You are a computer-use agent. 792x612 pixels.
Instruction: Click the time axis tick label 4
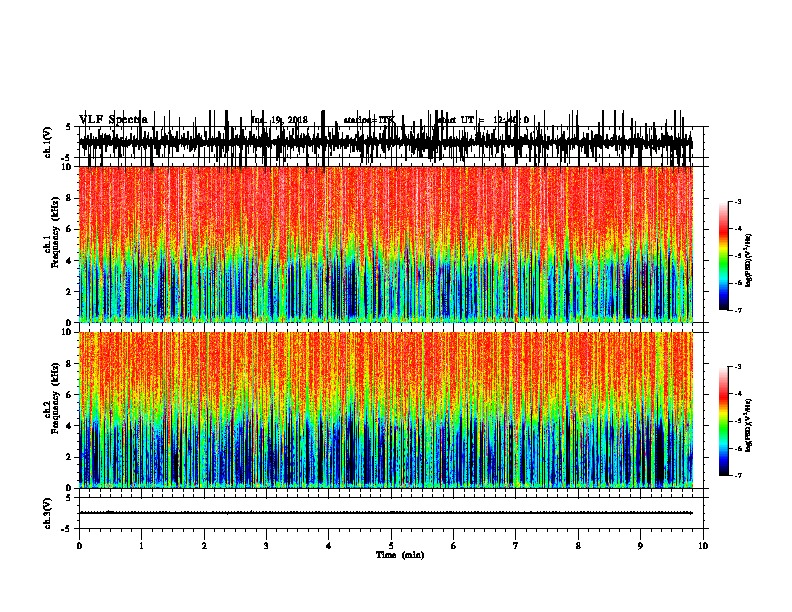pyautogui.click(x=329, y=546)
